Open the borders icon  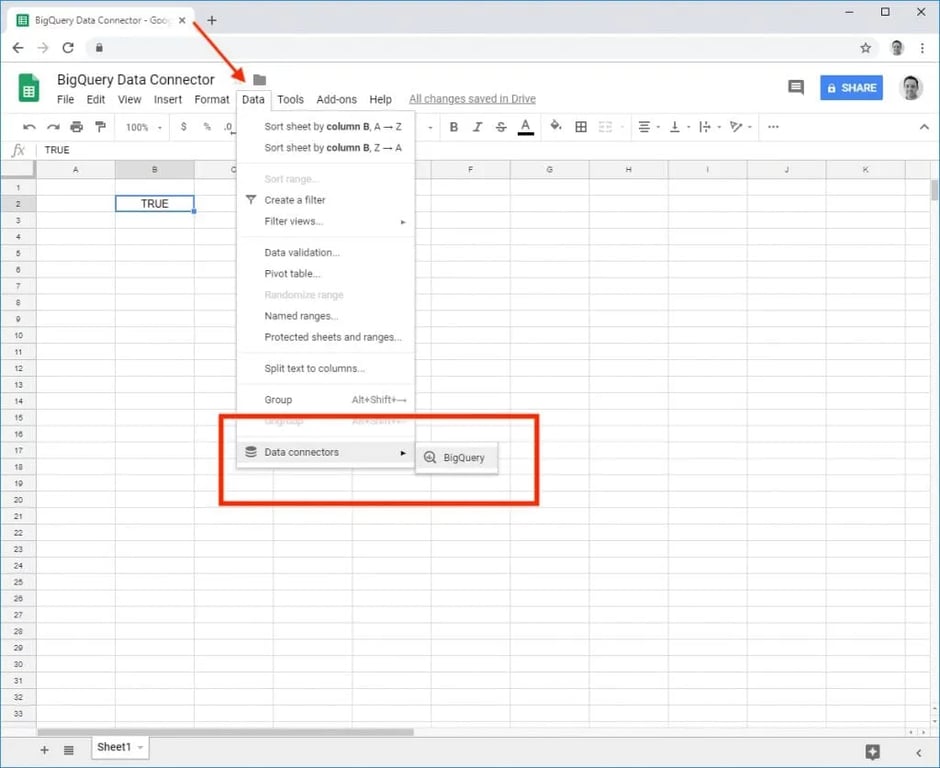pyautogui.click(x=581, y=127)
